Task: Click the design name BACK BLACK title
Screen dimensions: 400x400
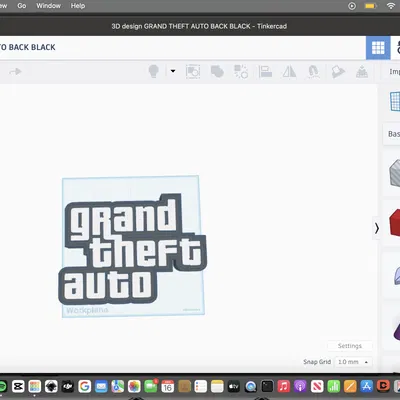Action: pos(28,47)
